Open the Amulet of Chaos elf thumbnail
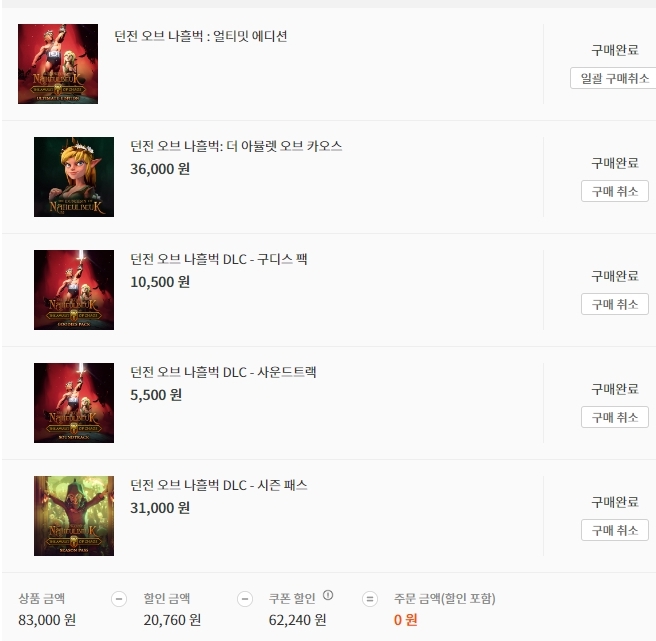The height and width of the screenshot is (641, 656). (x=74, y=177)
